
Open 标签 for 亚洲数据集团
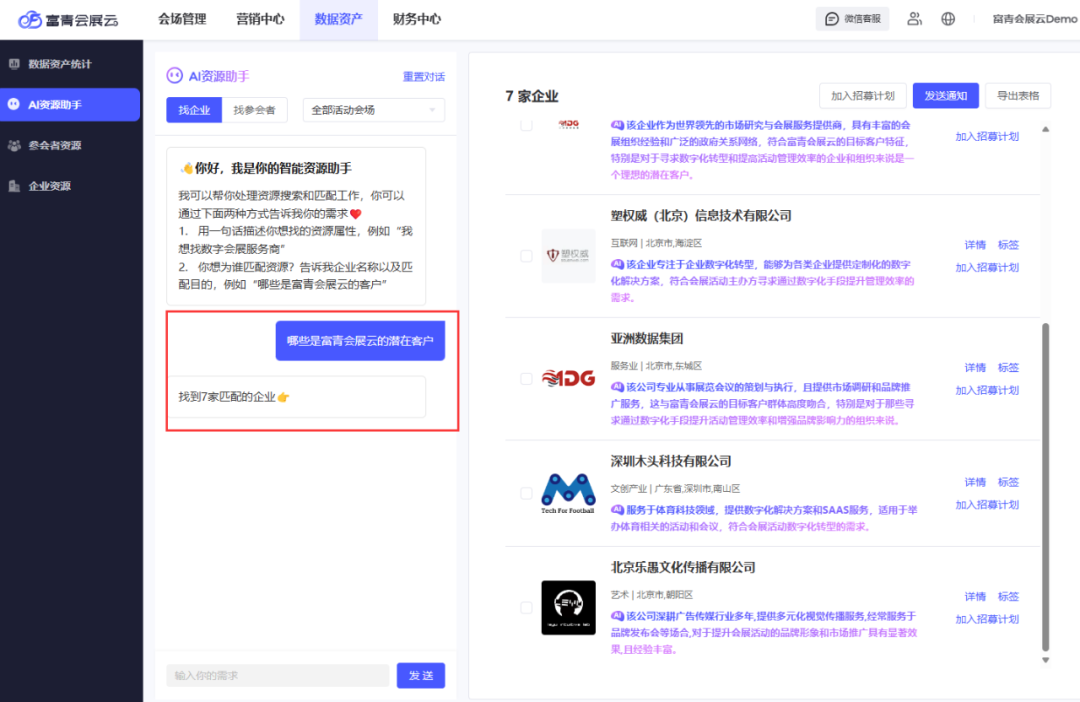[x=1008, y=367]
